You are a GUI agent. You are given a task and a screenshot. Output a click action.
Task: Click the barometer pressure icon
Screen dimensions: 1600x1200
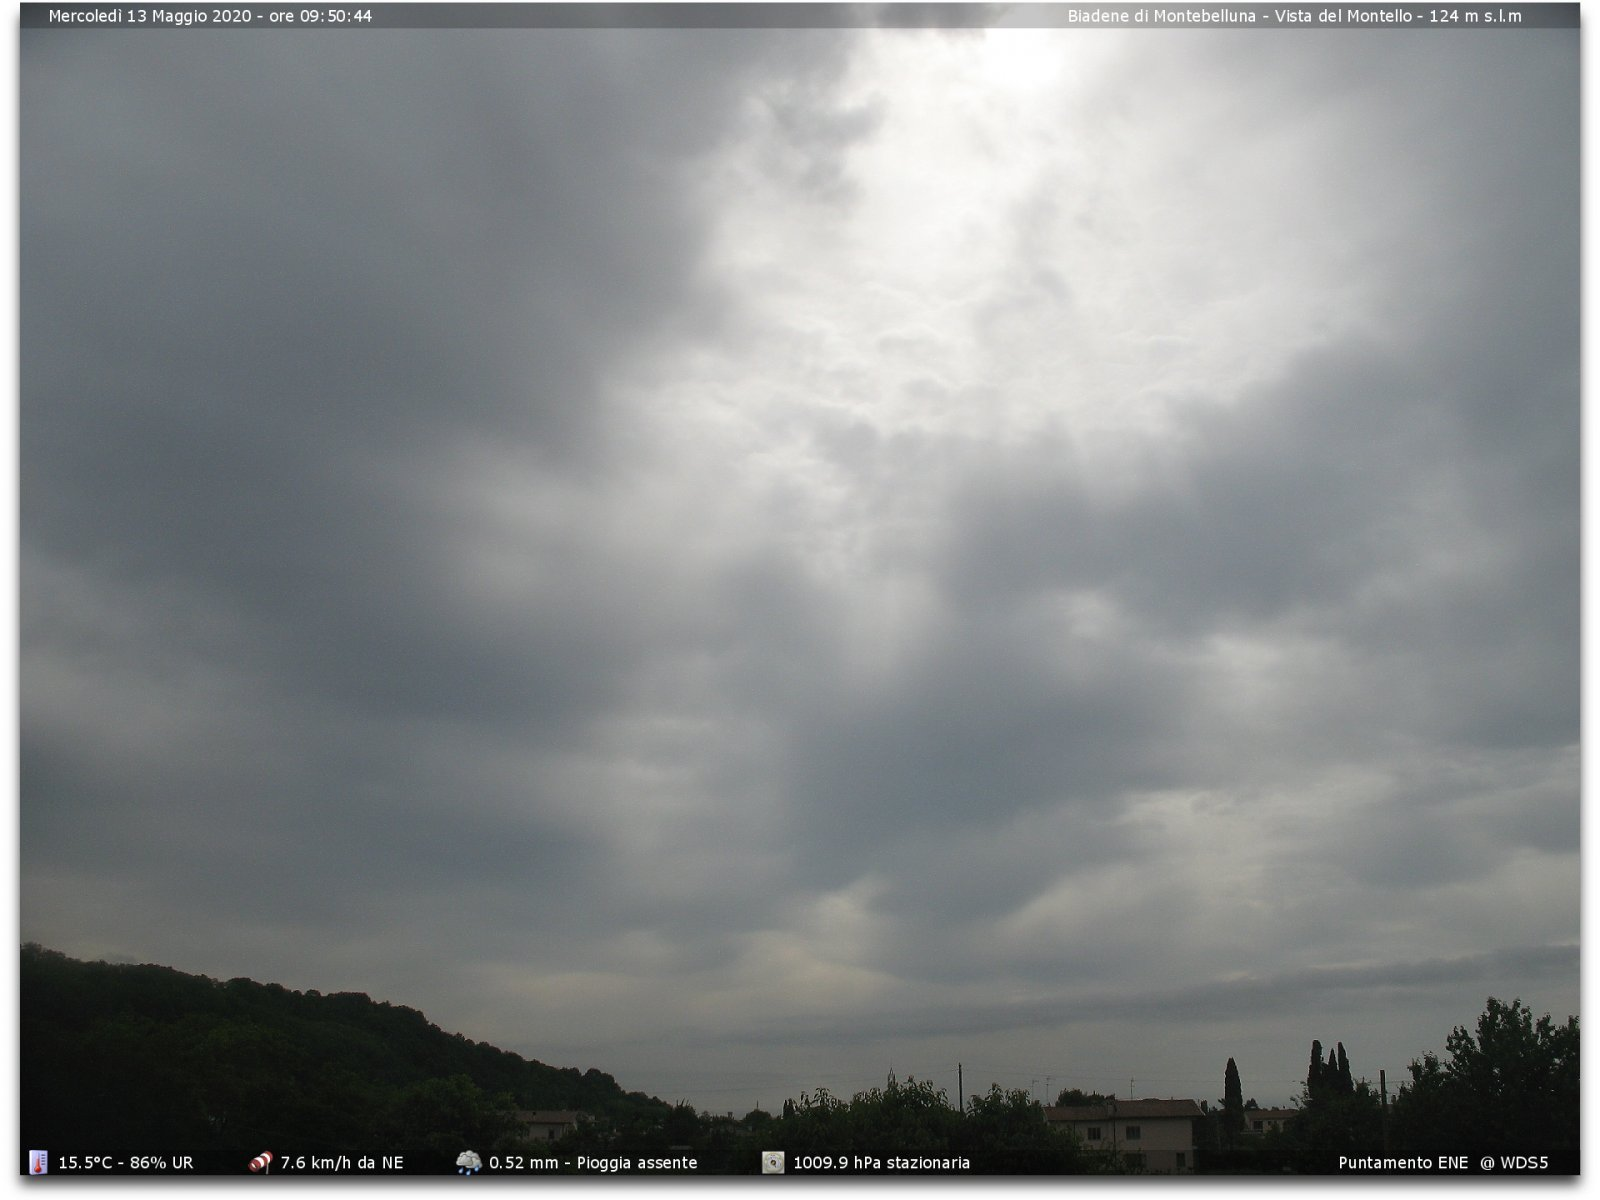[x=773, y=1162]
